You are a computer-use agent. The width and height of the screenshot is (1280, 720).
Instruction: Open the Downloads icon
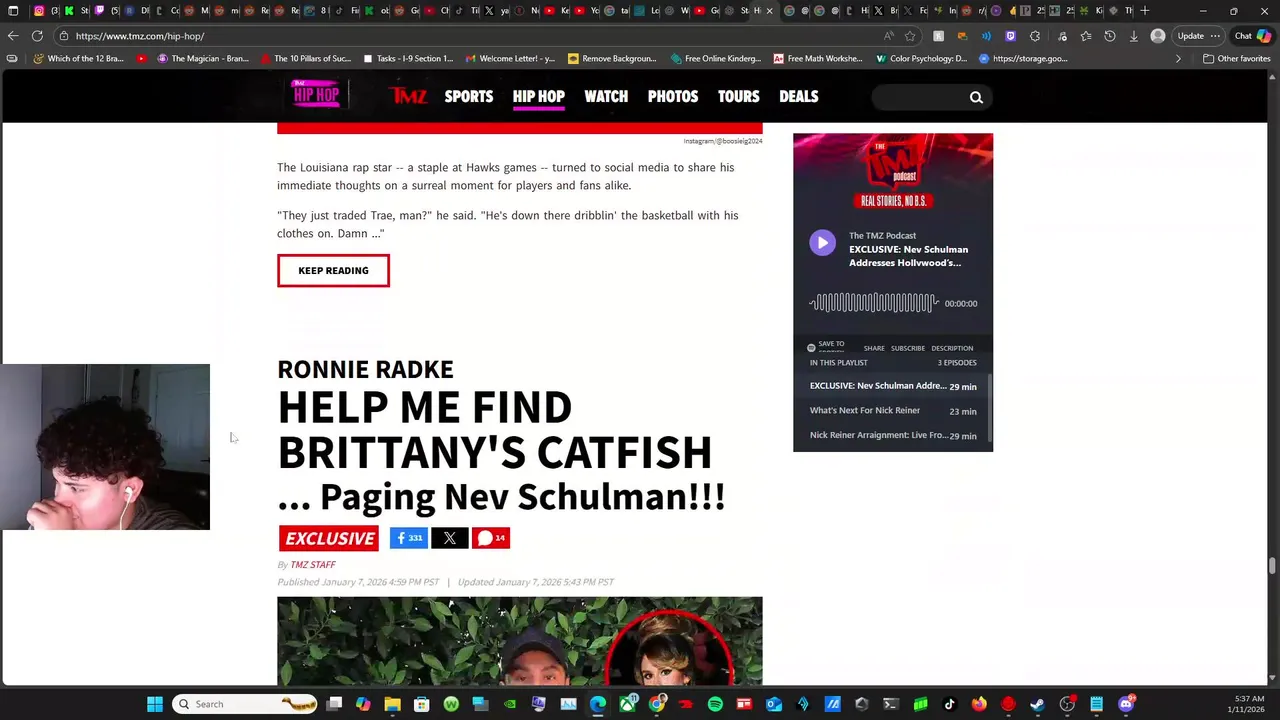[x=1134, y=36]
